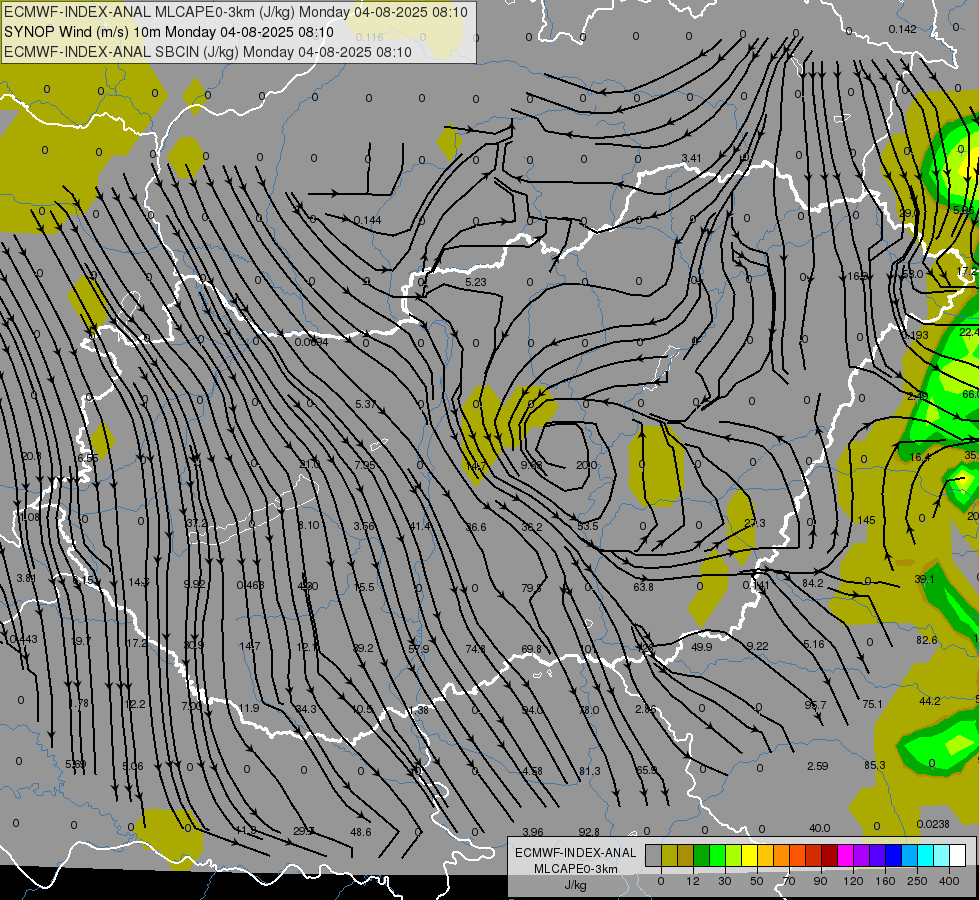Click the map value 2.59
Image resolution: width=979 pixels, height=900 pixels.
point(817,766)
